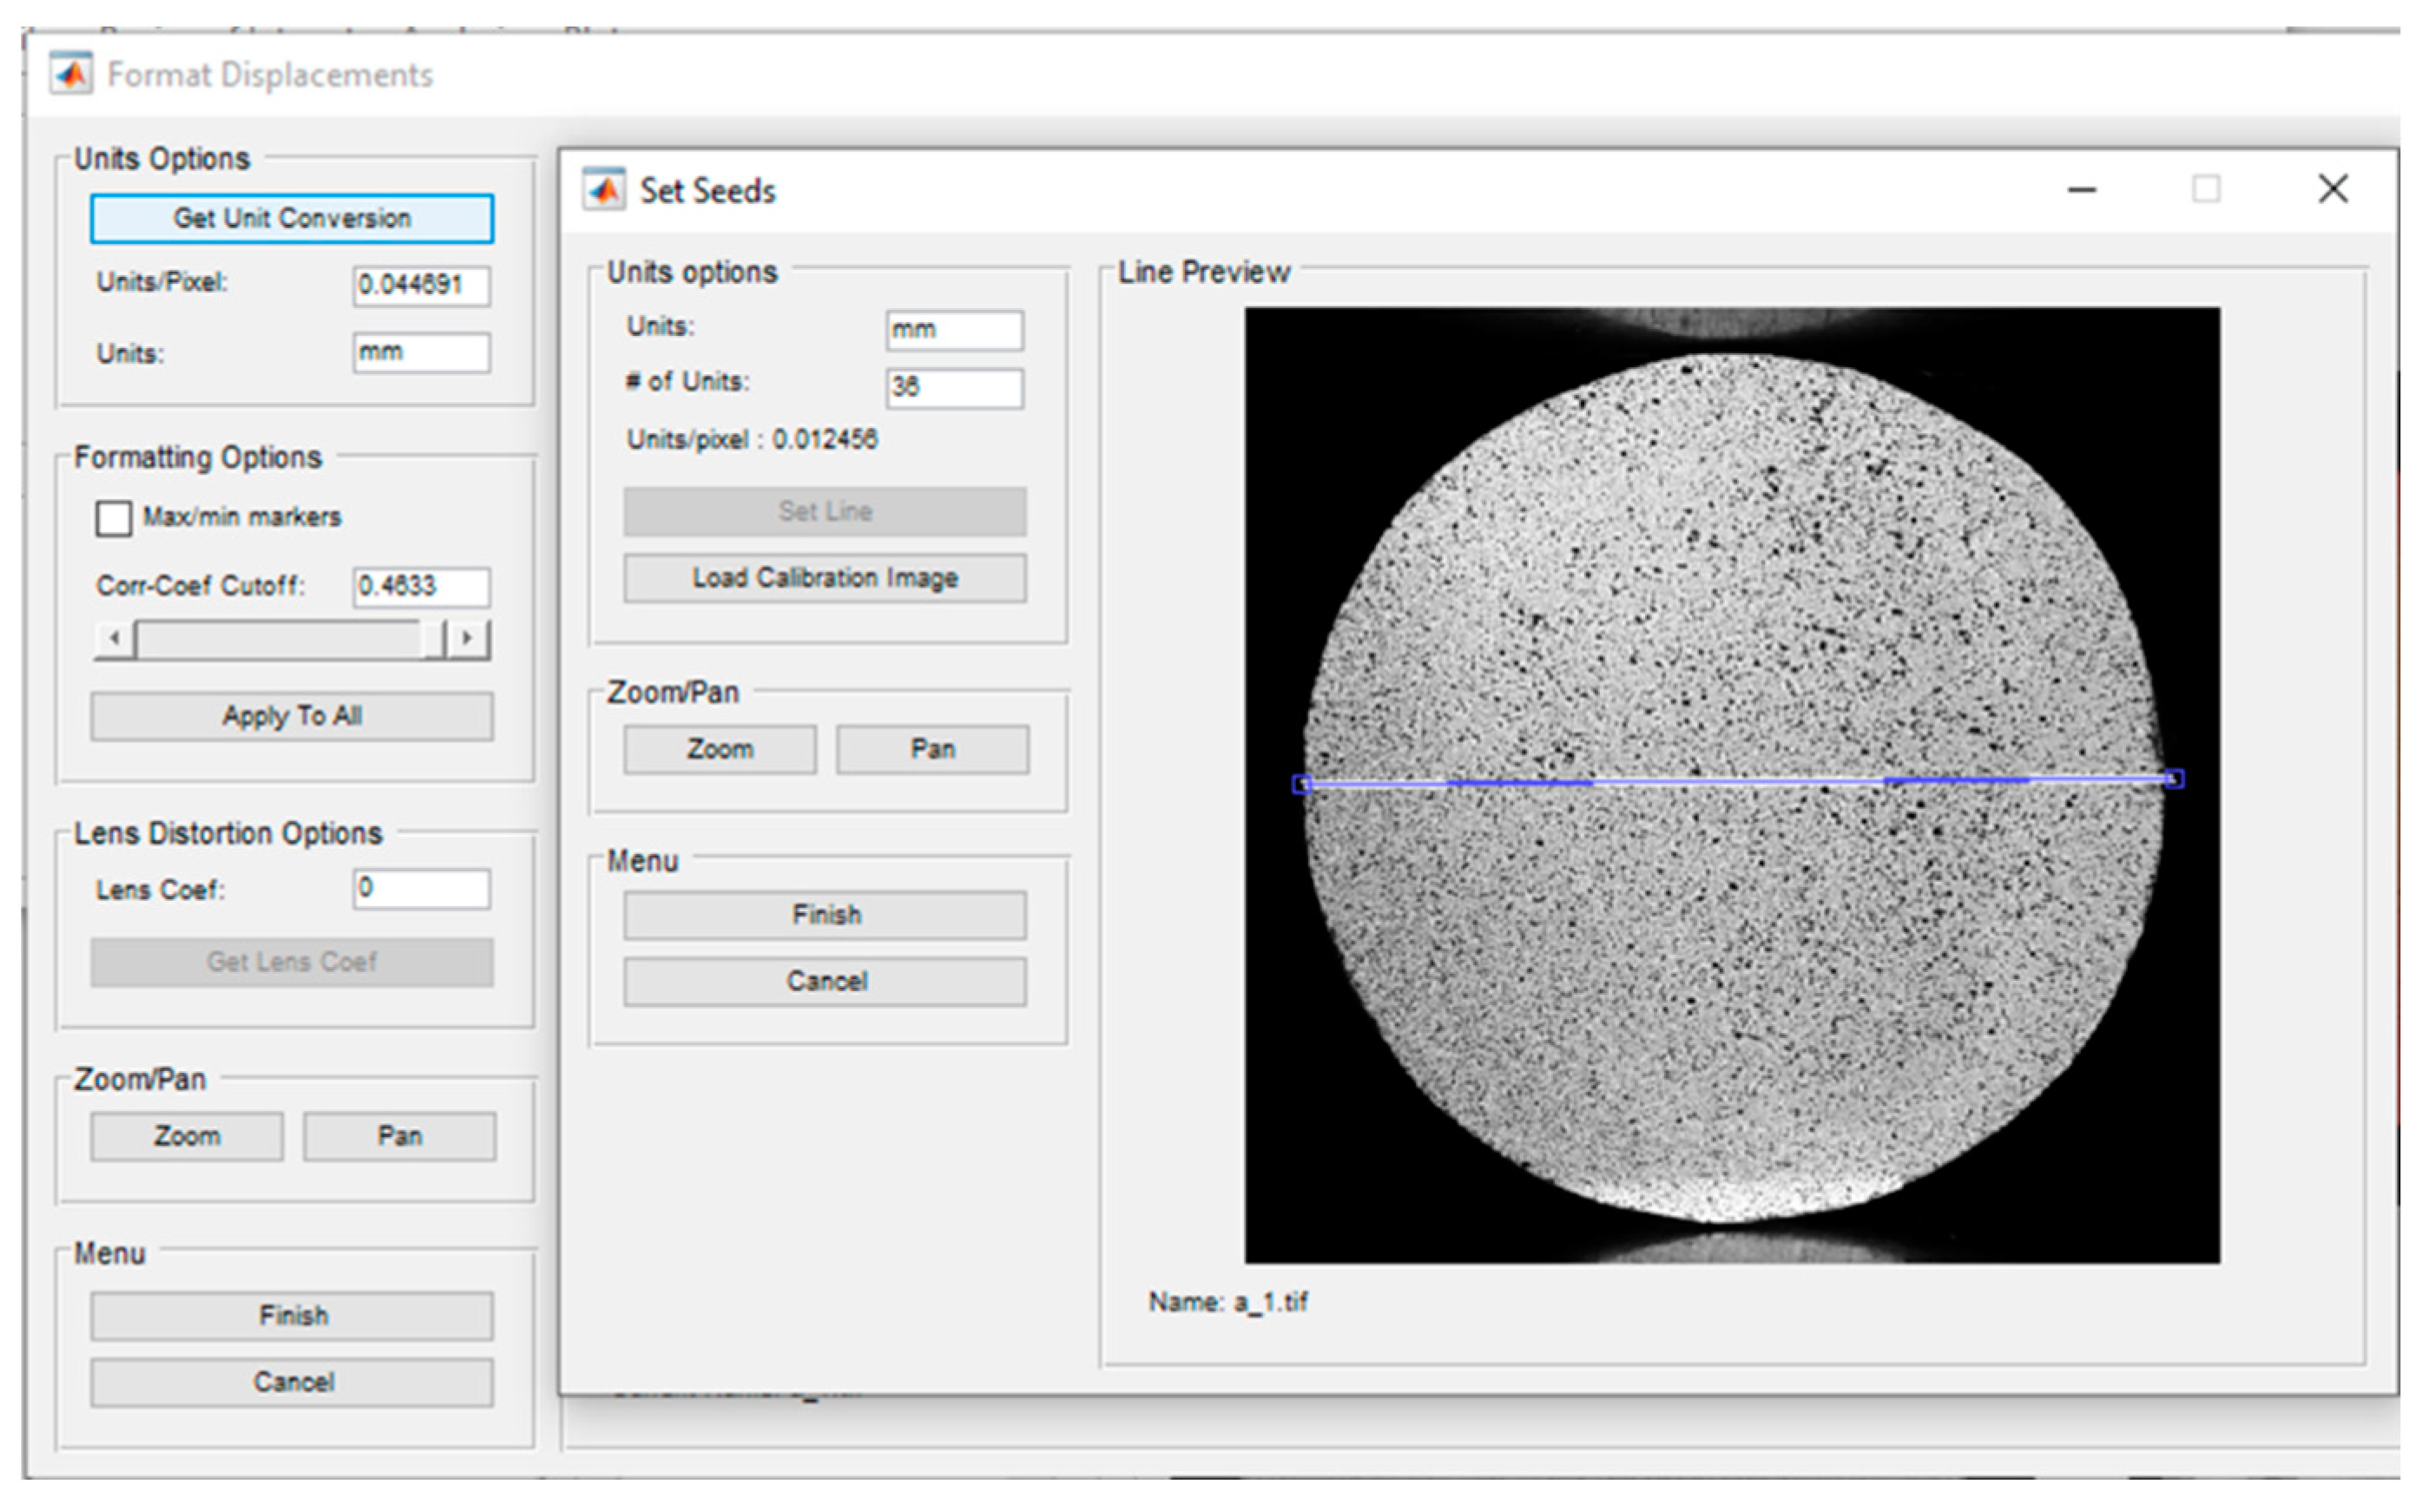Click right endpoint handle of blue line
Screen dimensions: 2422x1512
point(2174,778)
